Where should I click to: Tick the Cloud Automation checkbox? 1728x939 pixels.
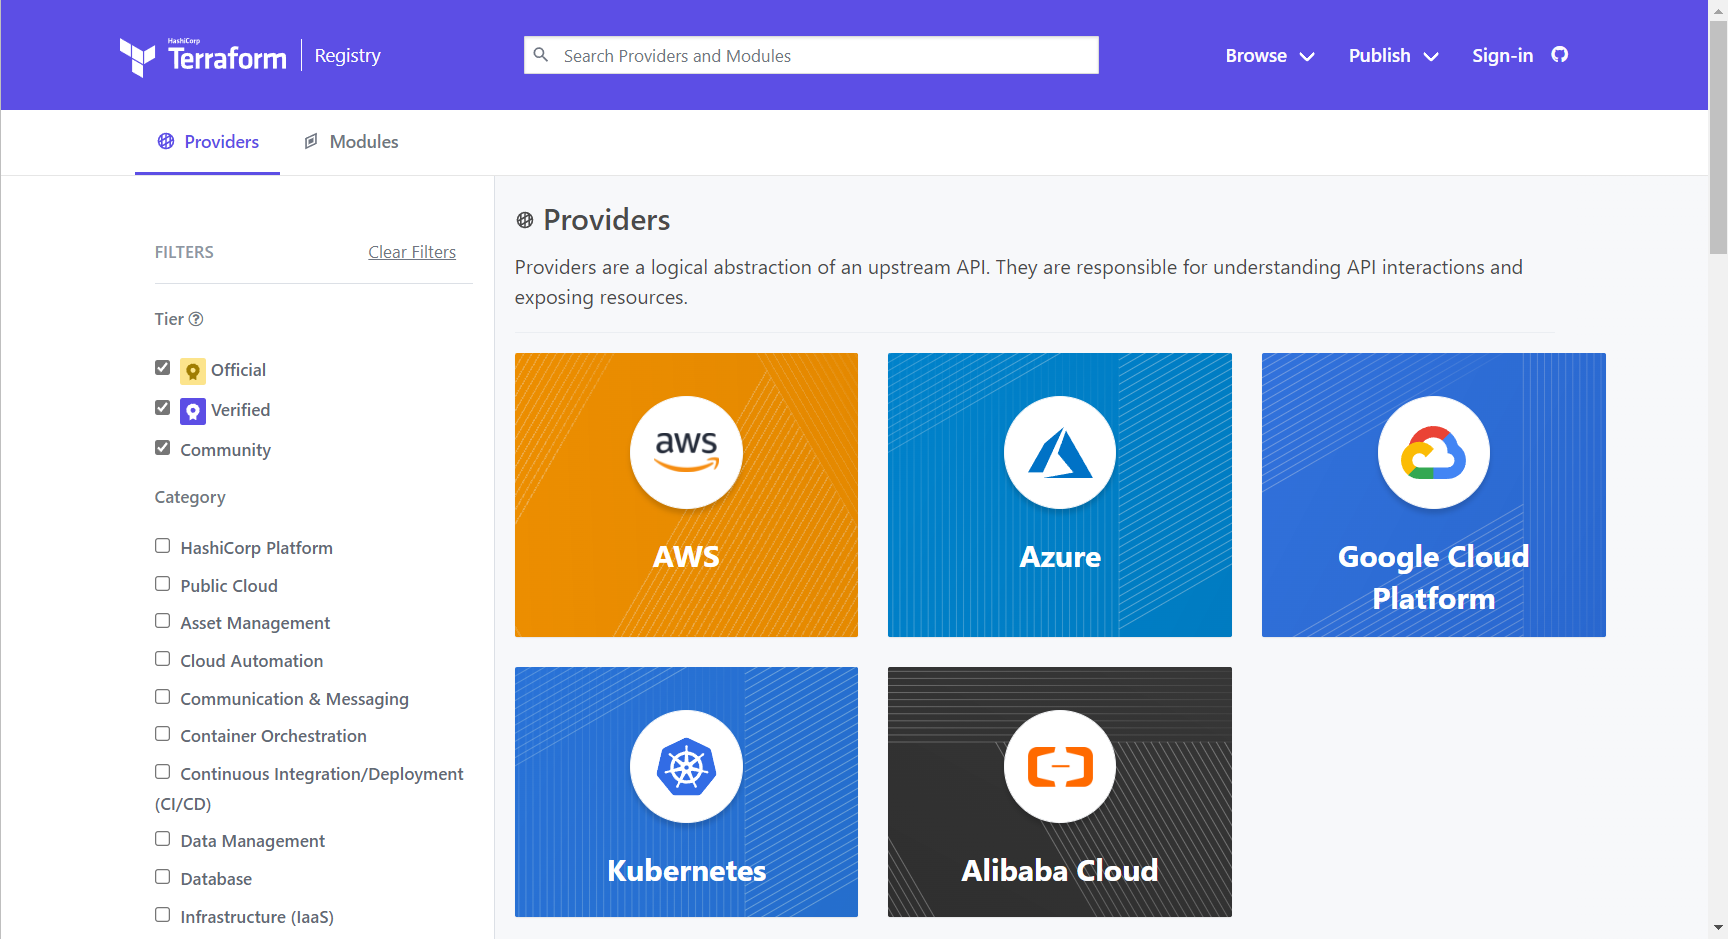[x=162, y=658]
